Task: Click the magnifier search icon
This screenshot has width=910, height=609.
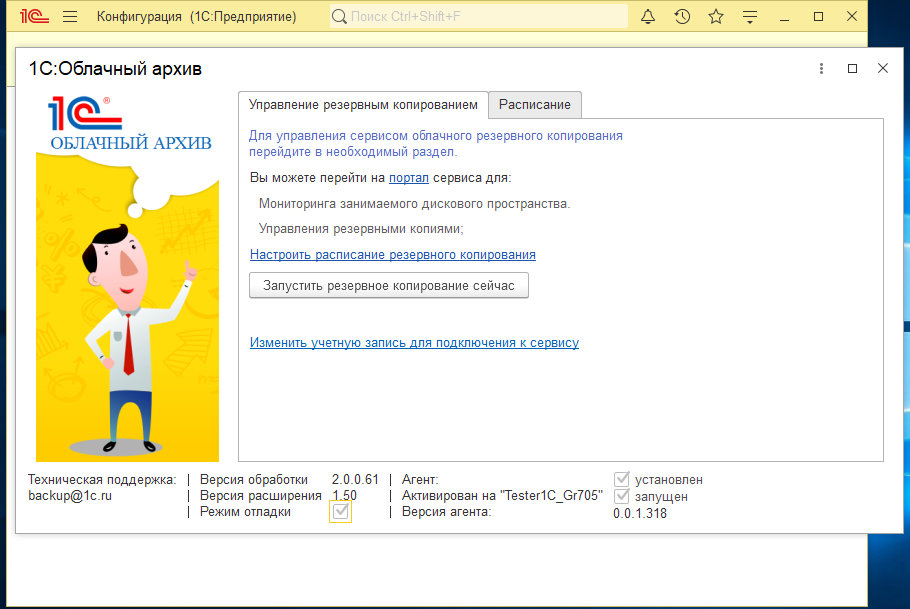Action: [x=339, y=16]
